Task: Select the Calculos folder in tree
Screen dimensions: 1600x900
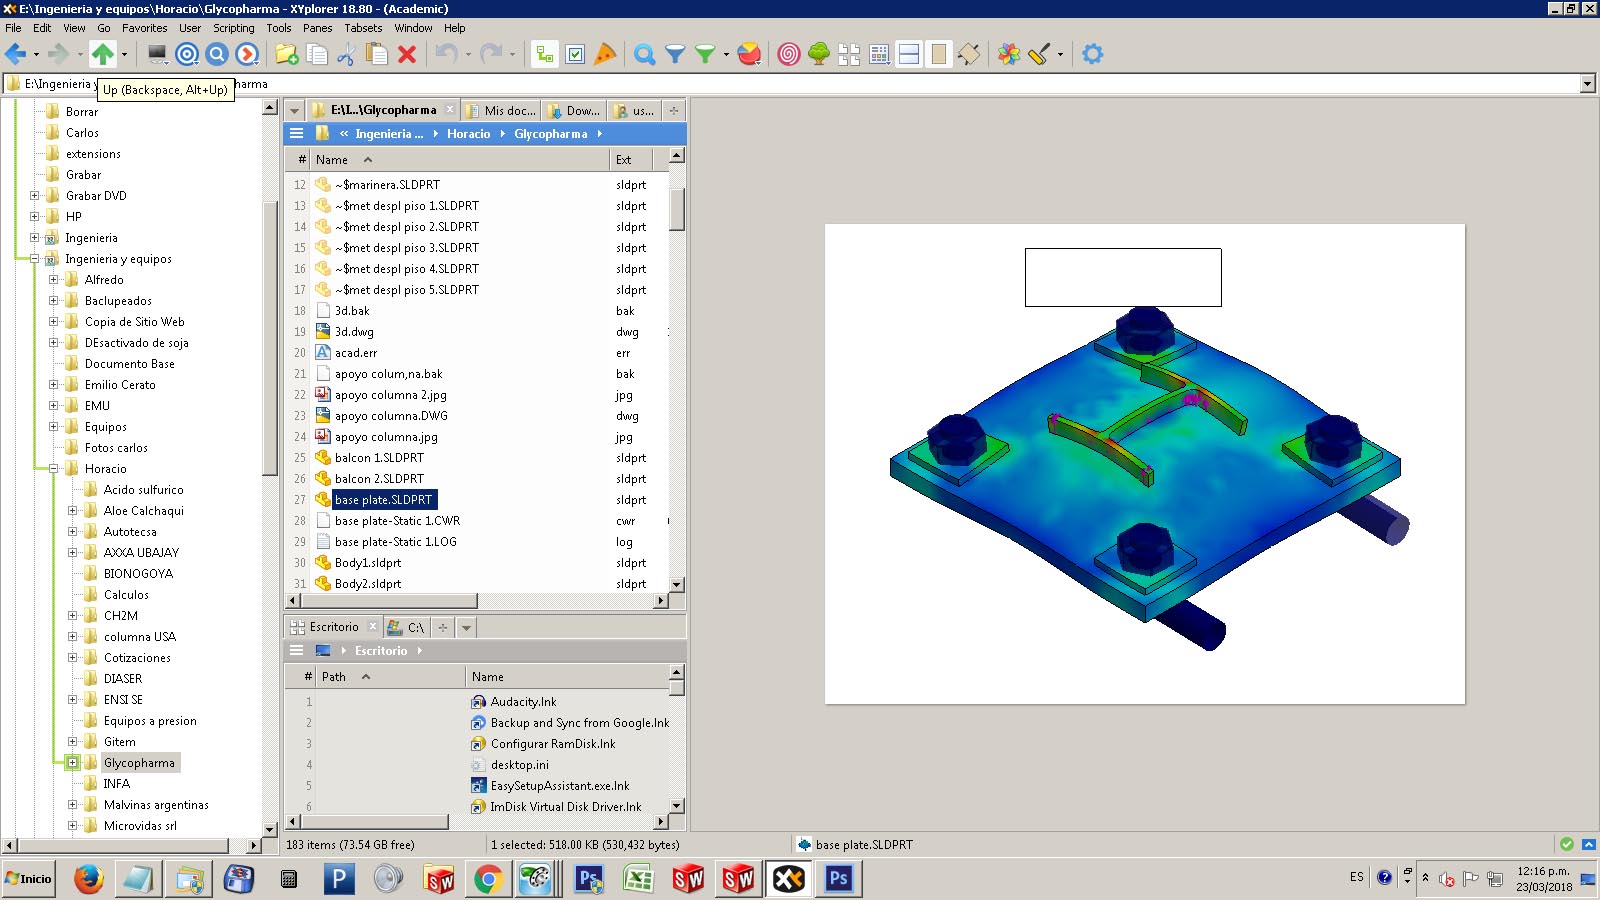Action: coord(126,595)
